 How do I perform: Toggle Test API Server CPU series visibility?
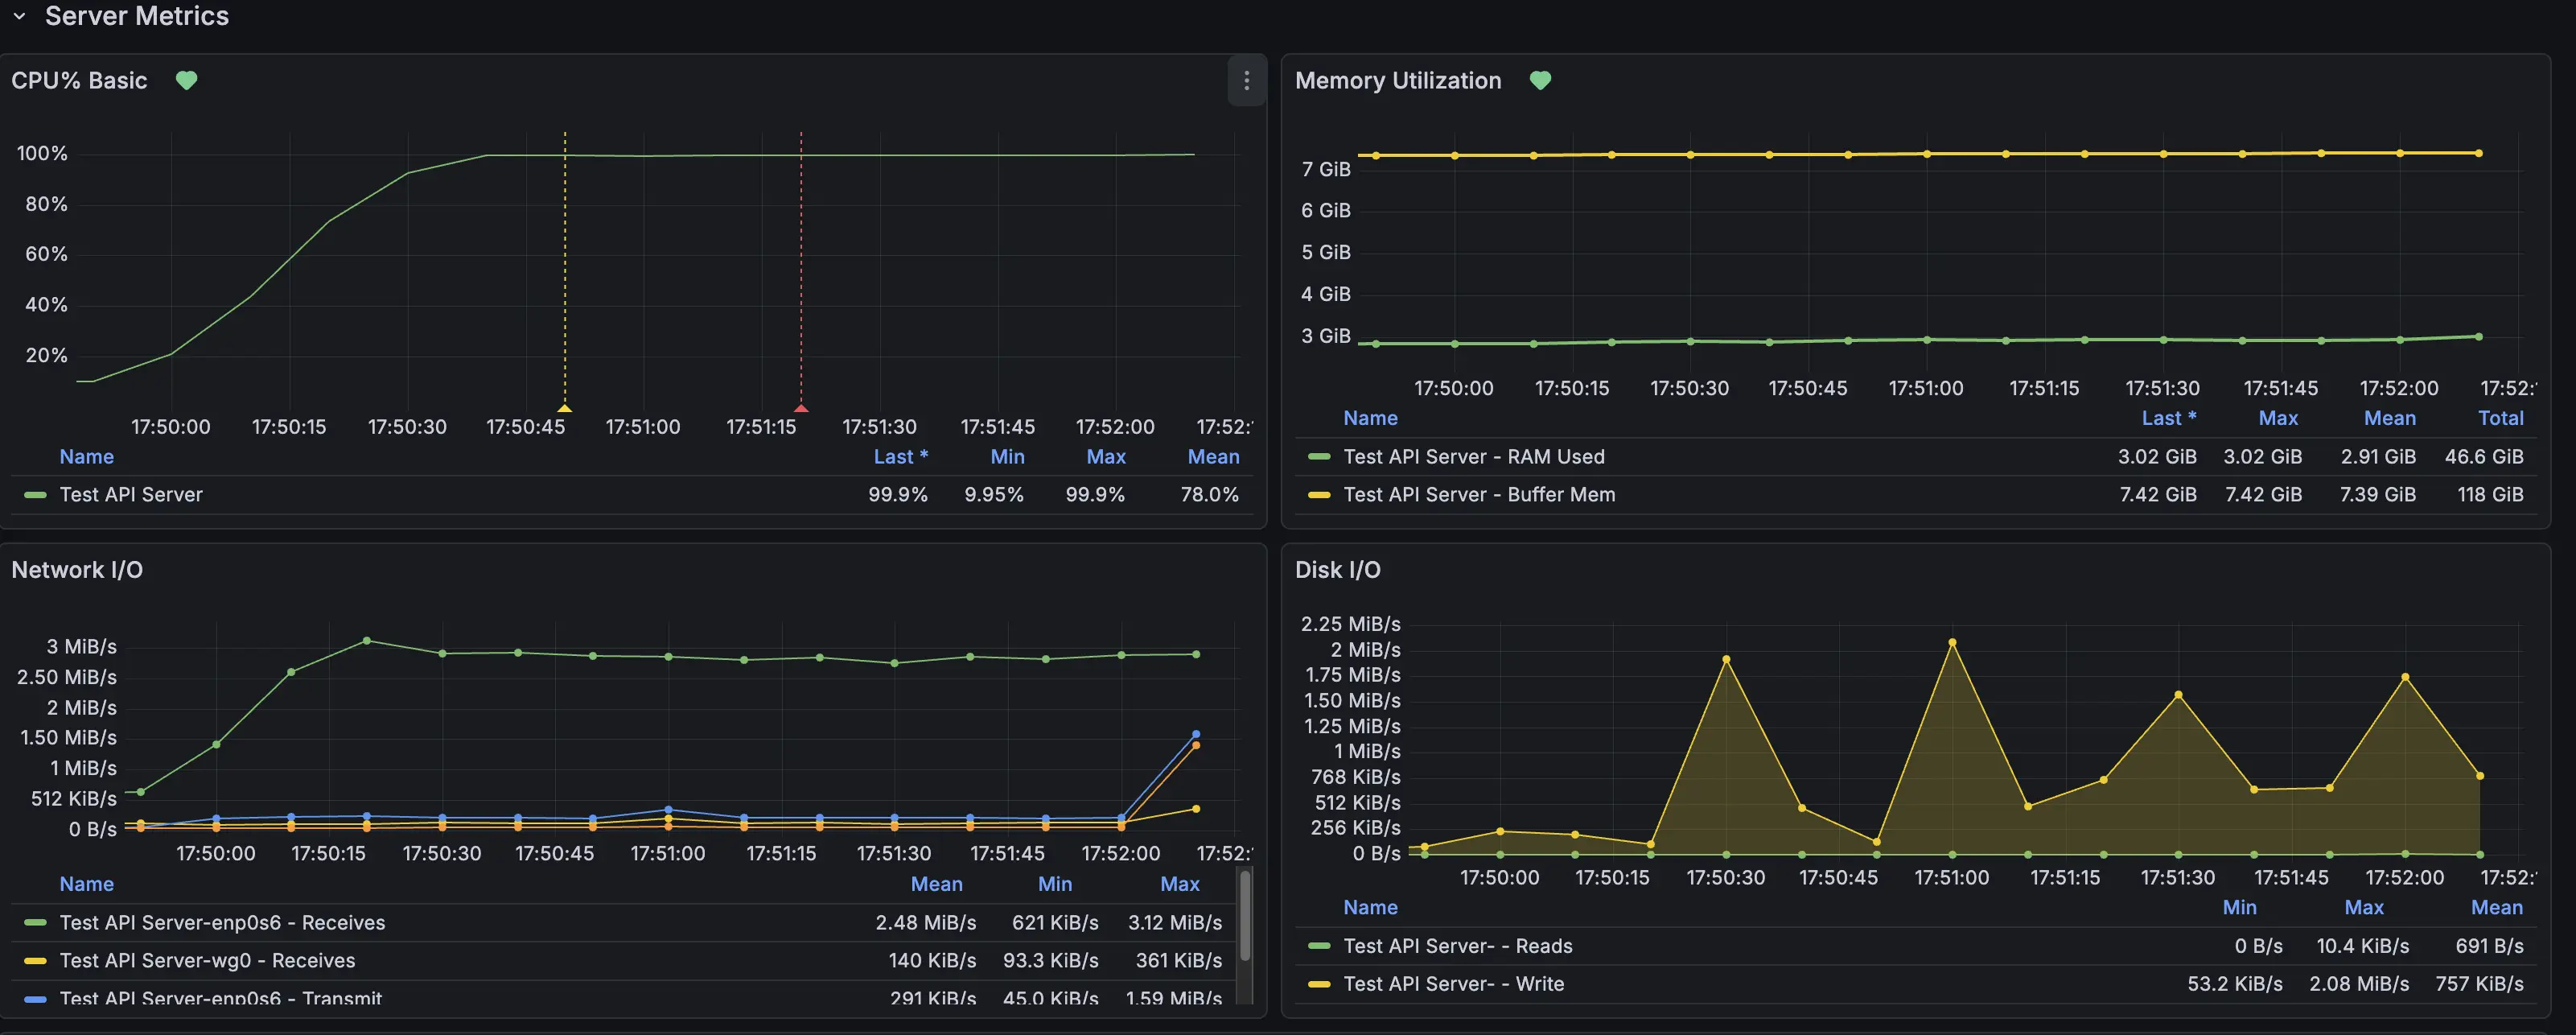click(130, 495)
